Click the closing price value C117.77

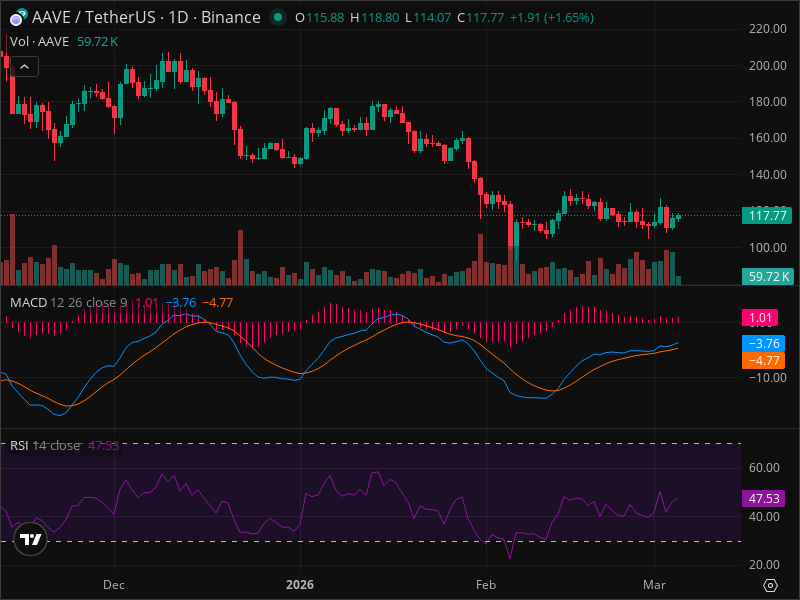point(481,18)
